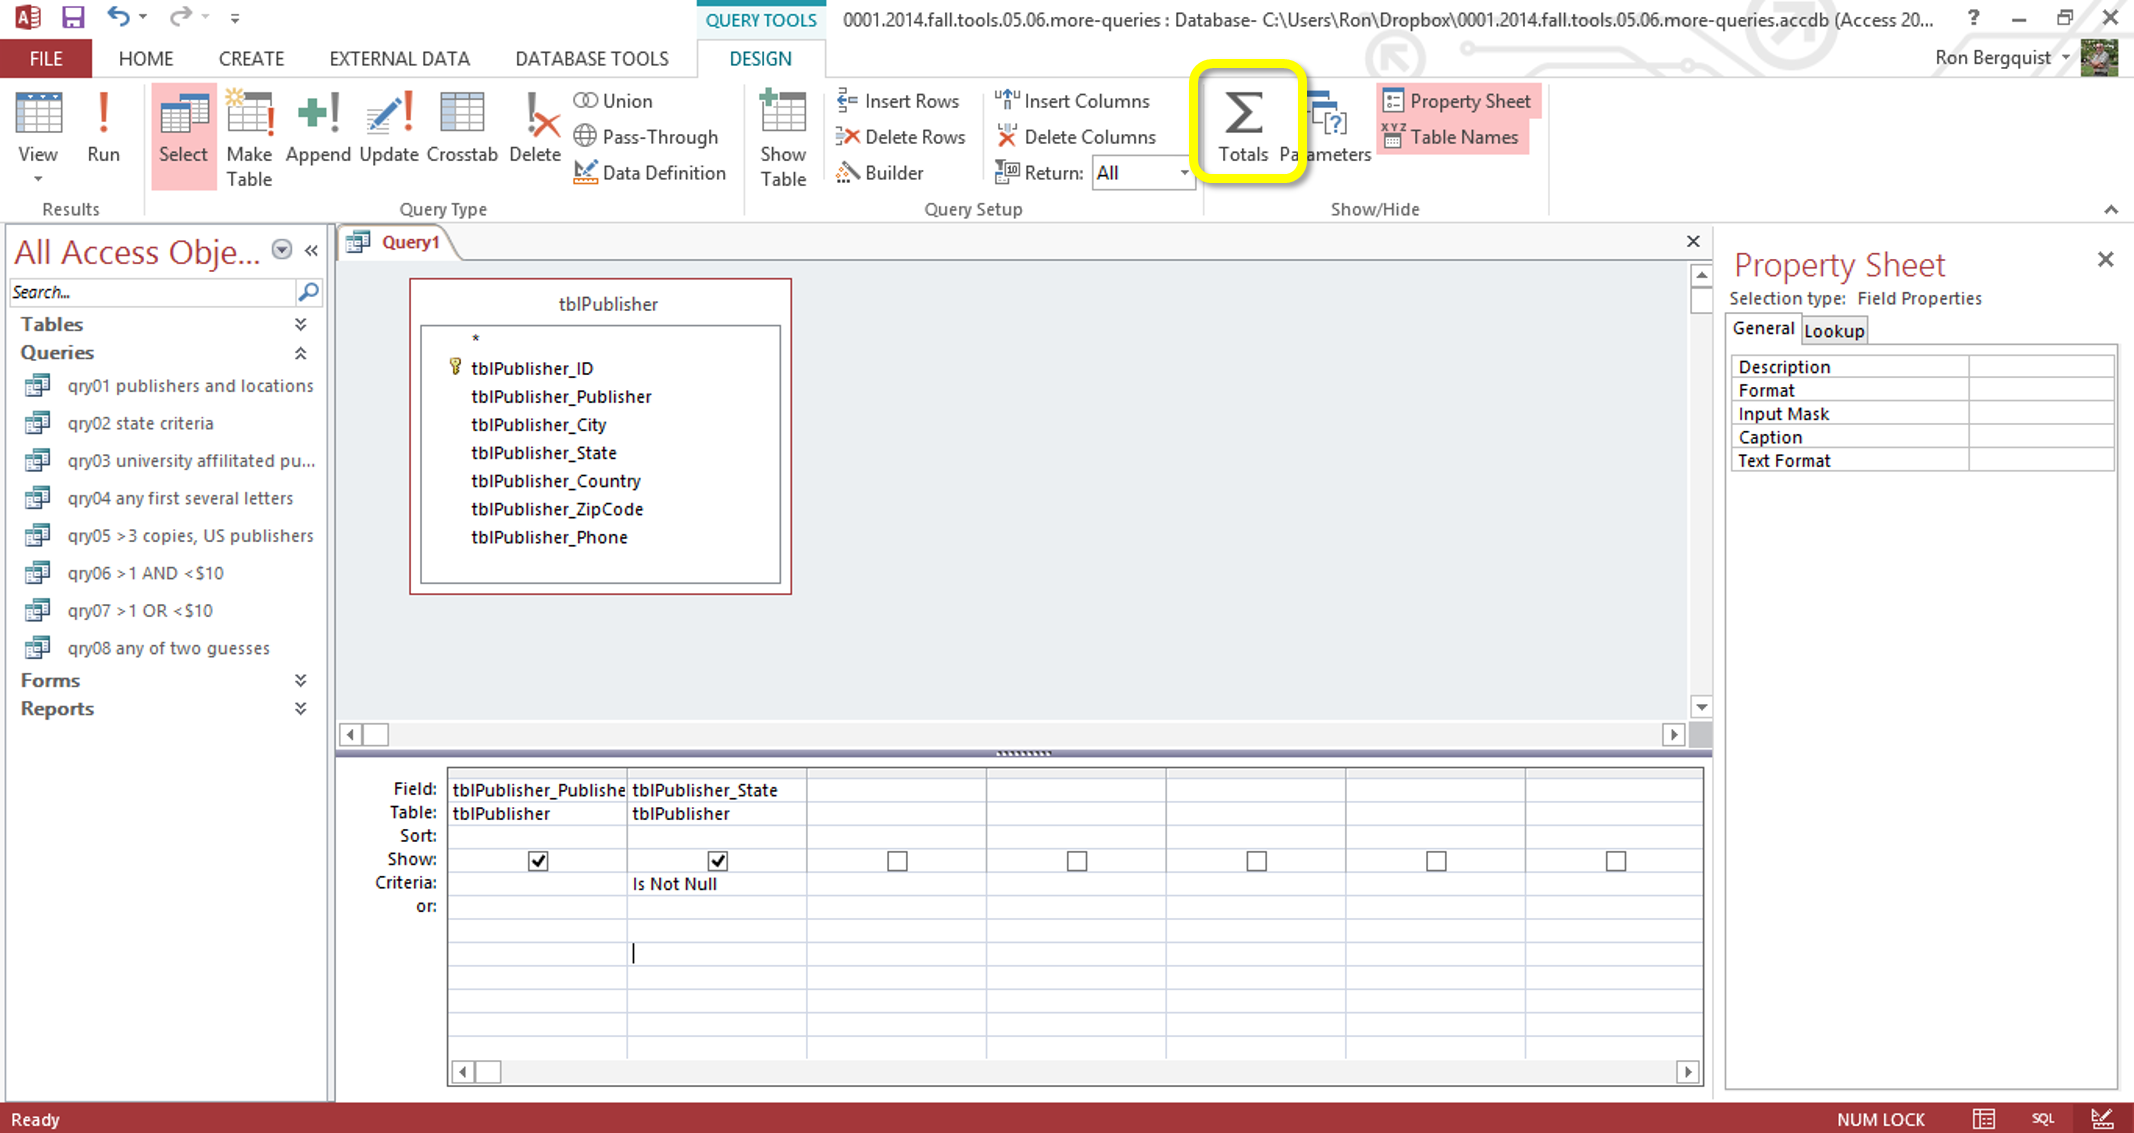
Task: Click the Delete query icon
Action: coord(535,127)
